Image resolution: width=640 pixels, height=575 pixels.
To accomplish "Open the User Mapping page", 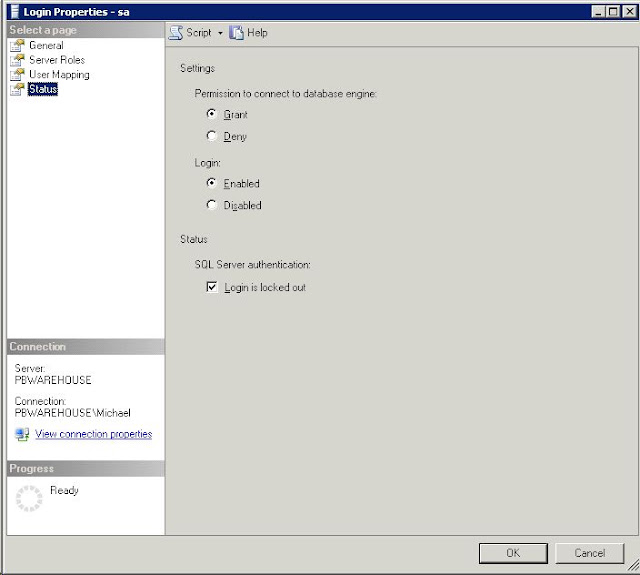I will [59, 75].
